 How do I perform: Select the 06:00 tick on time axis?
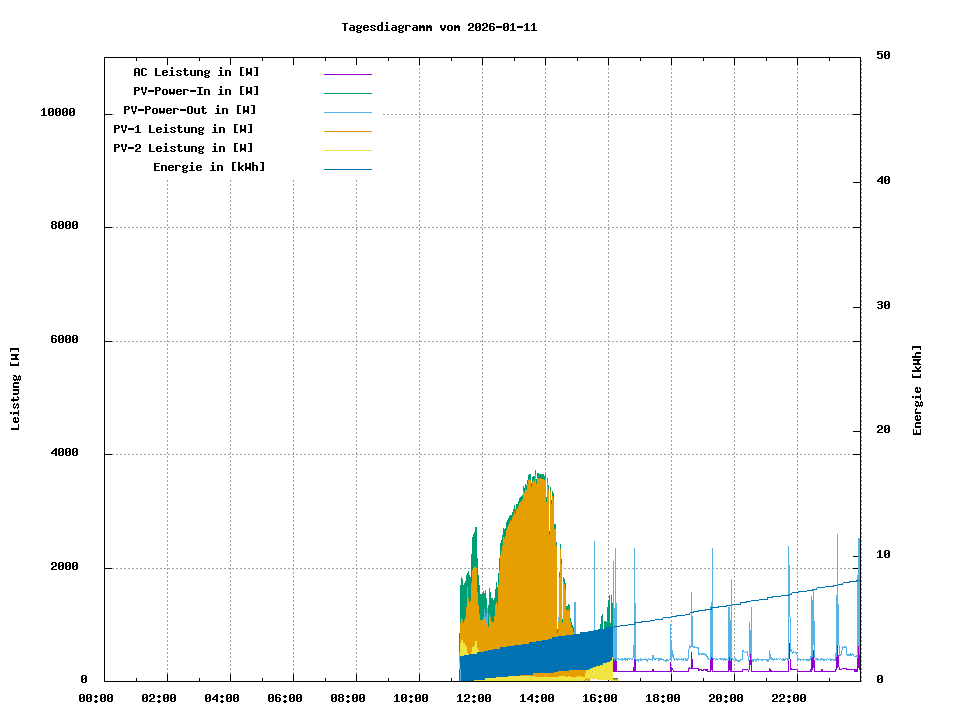(285, 698)
